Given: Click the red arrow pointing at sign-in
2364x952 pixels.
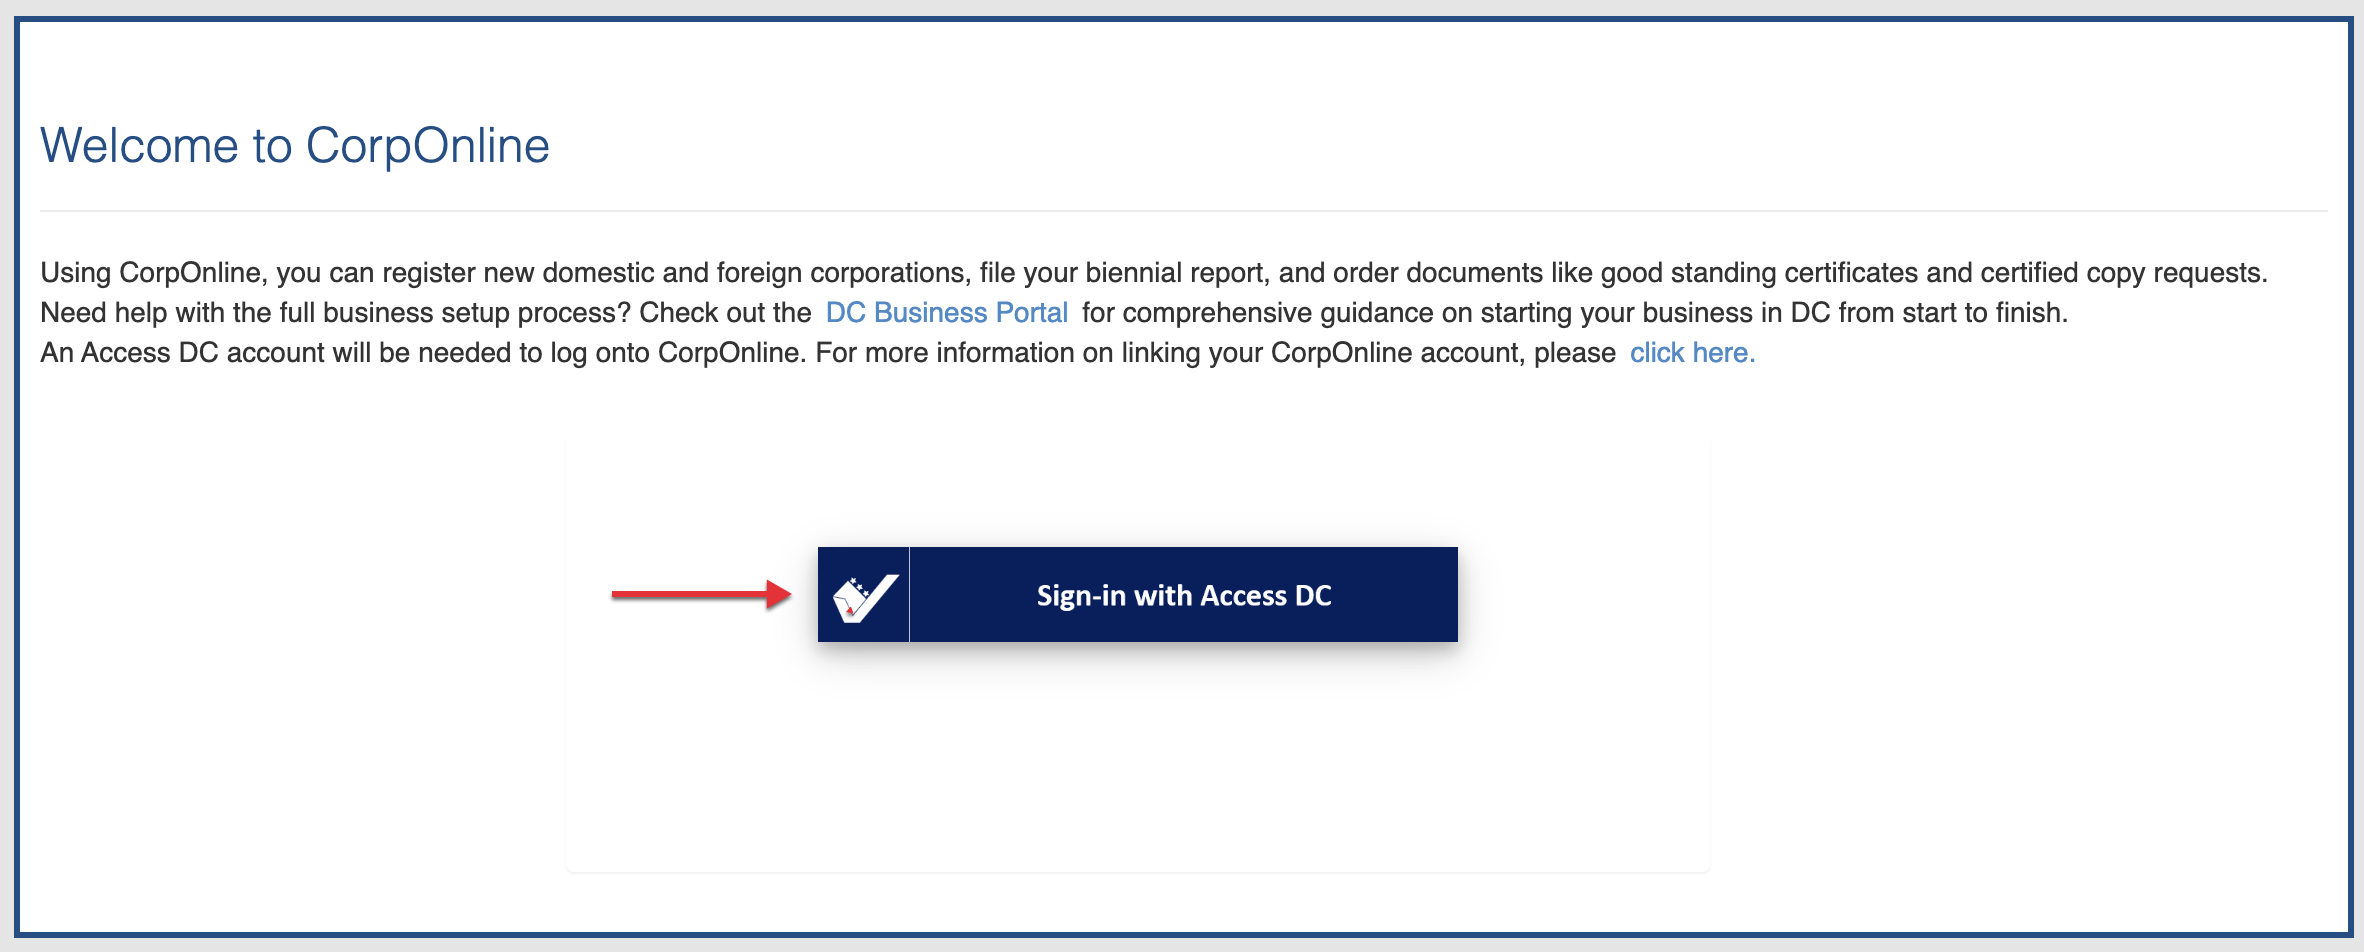Looking at the screenshot, I should pos(701,595).
